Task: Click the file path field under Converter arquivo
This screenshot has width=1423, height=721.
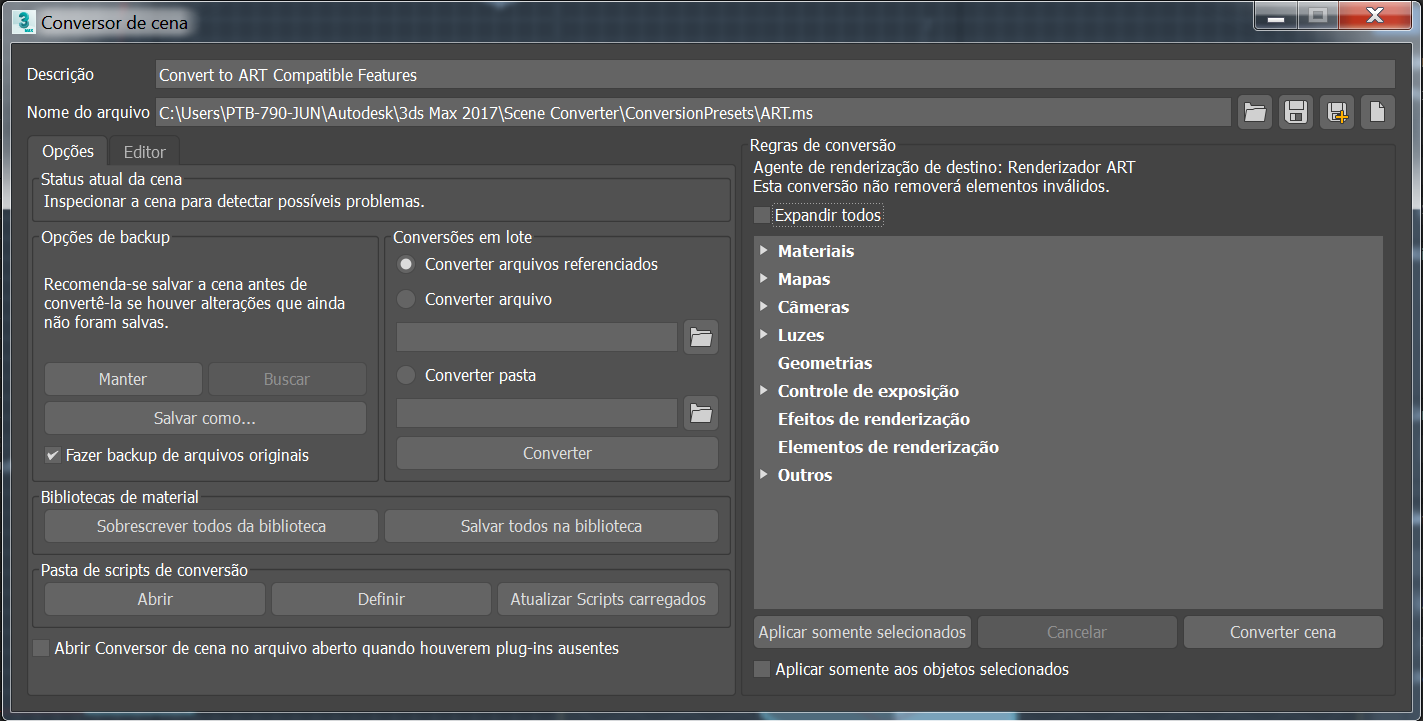Action: tap(537, 338)
